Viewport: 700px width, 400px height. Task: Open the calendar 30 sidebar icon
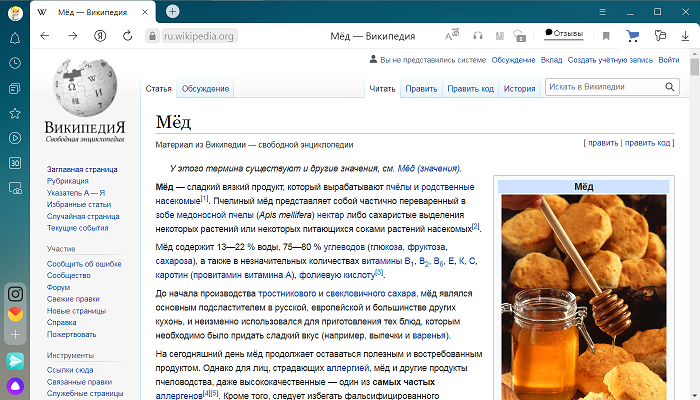pos(15,163)
